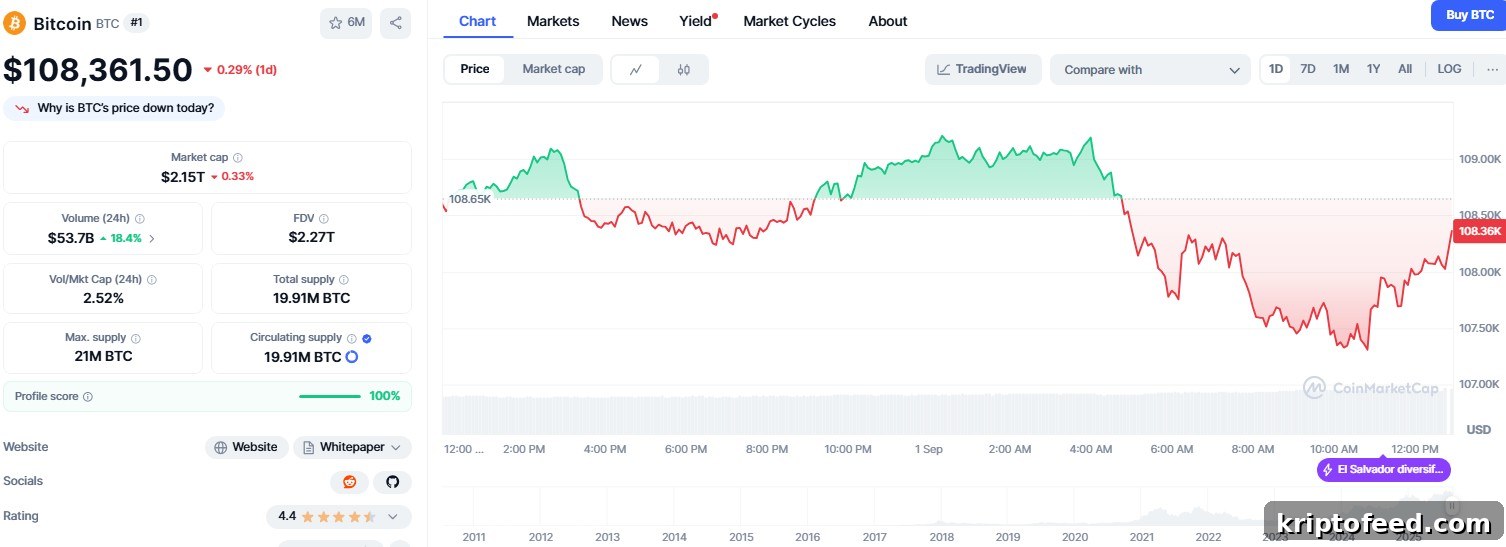Open the Volume (24h) details arrow

(152, 238)
